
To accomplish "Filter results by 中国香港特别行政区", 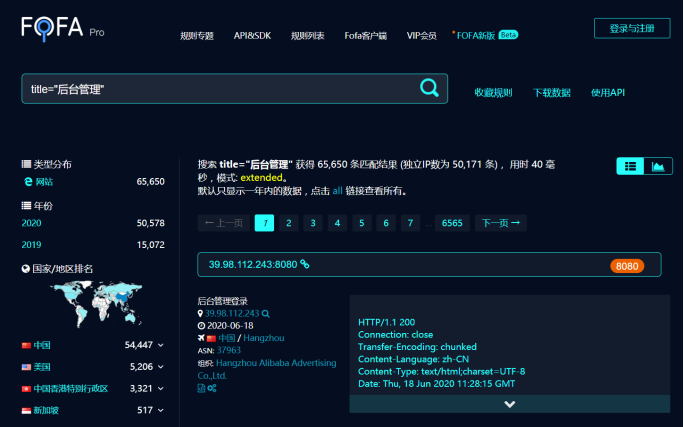I will point(71,388).
